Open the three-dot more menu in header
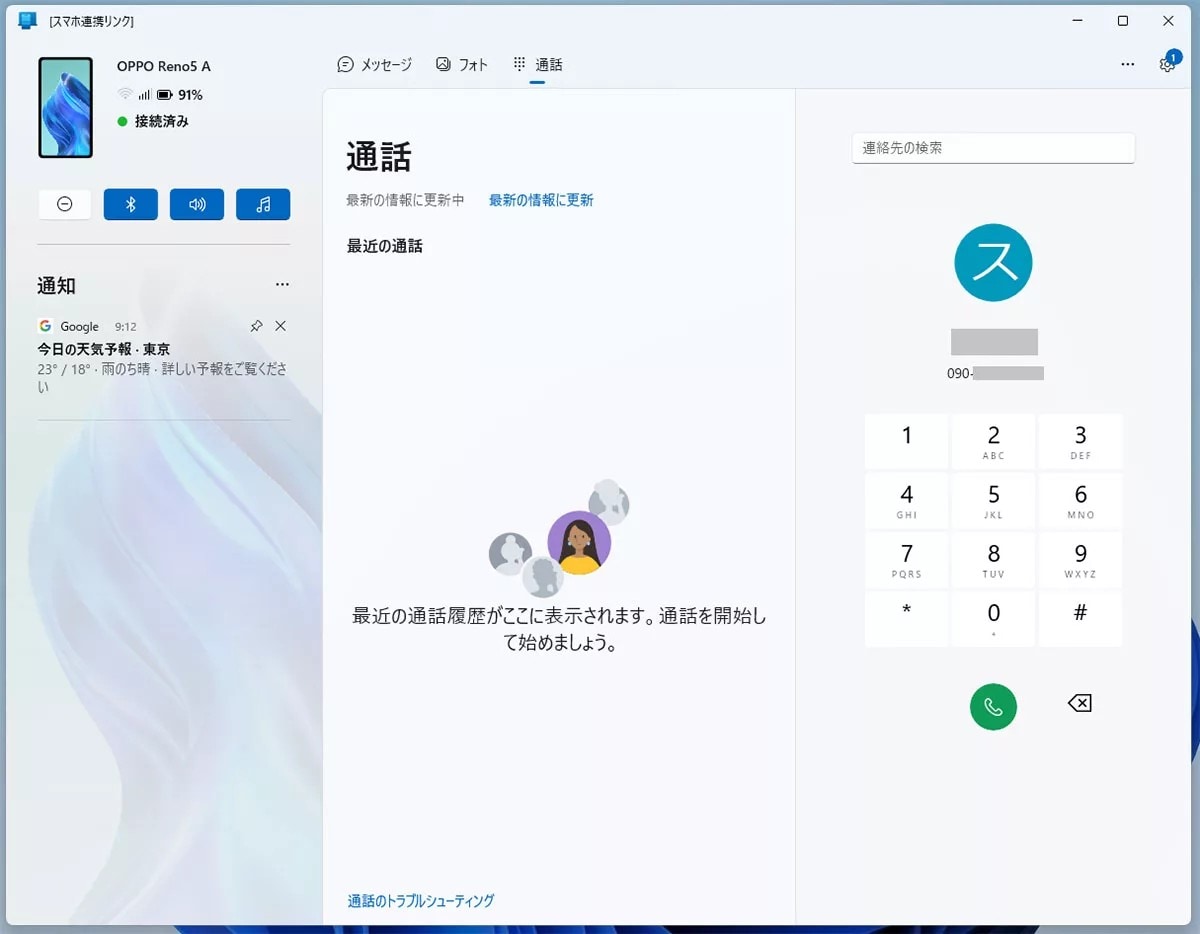Viewport: 1200px width, 934px height. [x=1128, y=64]
